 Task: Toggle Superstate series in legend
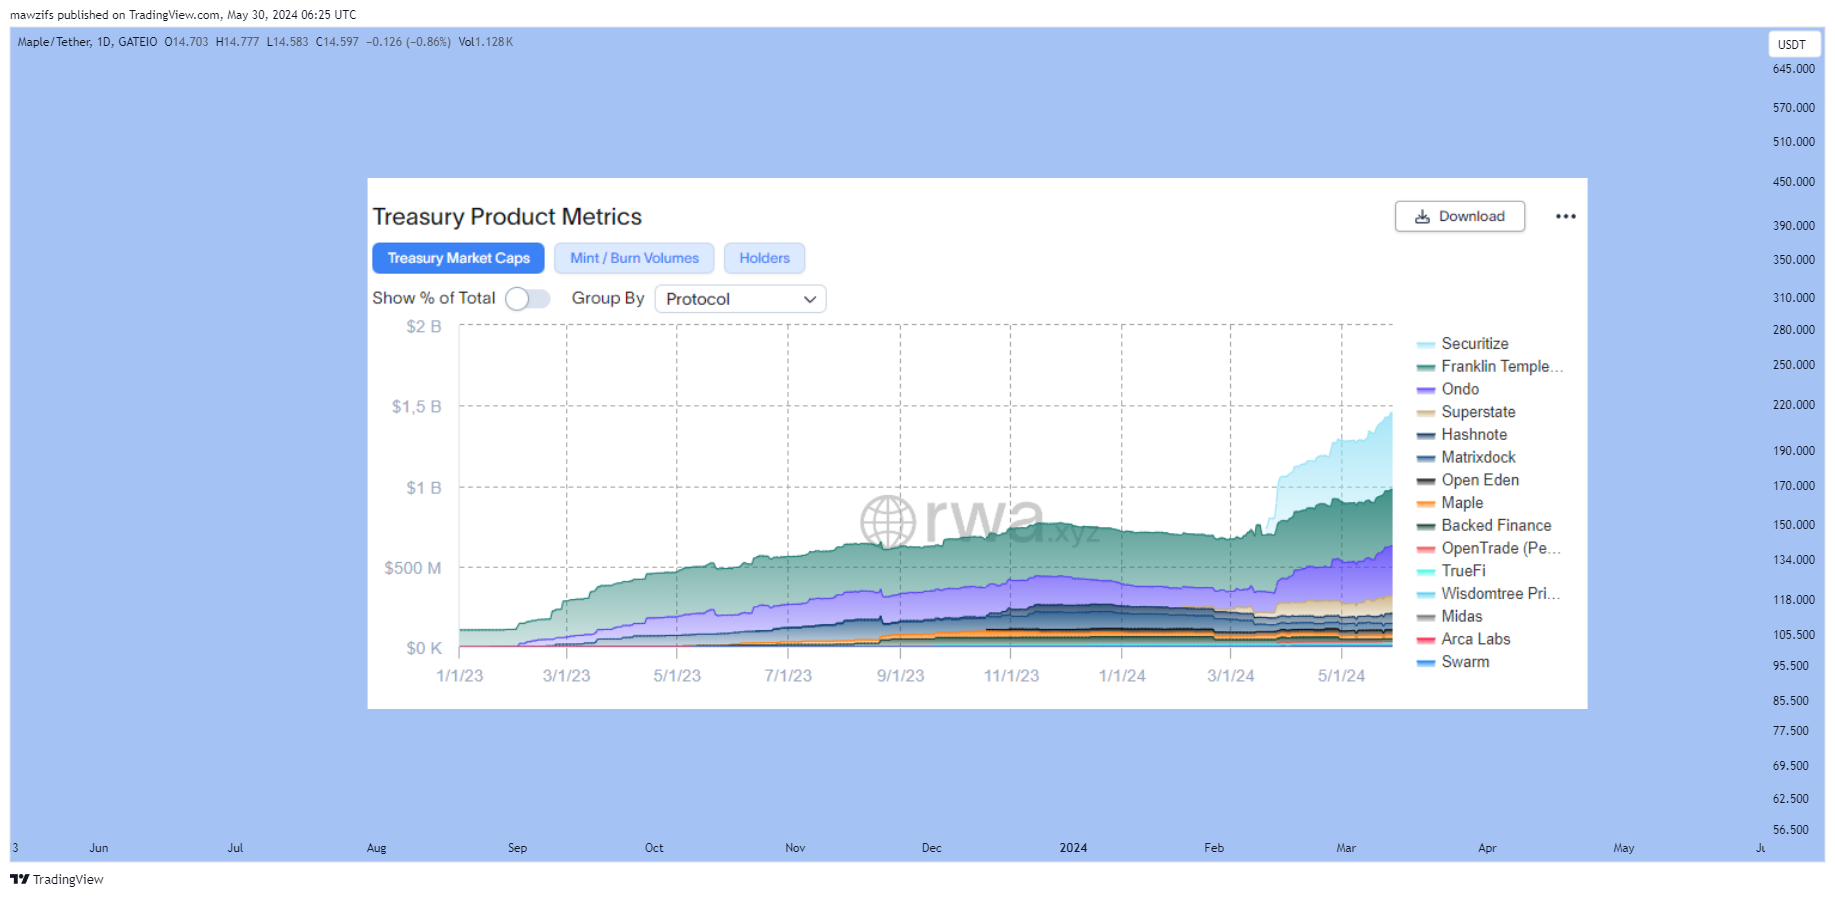1466,412
